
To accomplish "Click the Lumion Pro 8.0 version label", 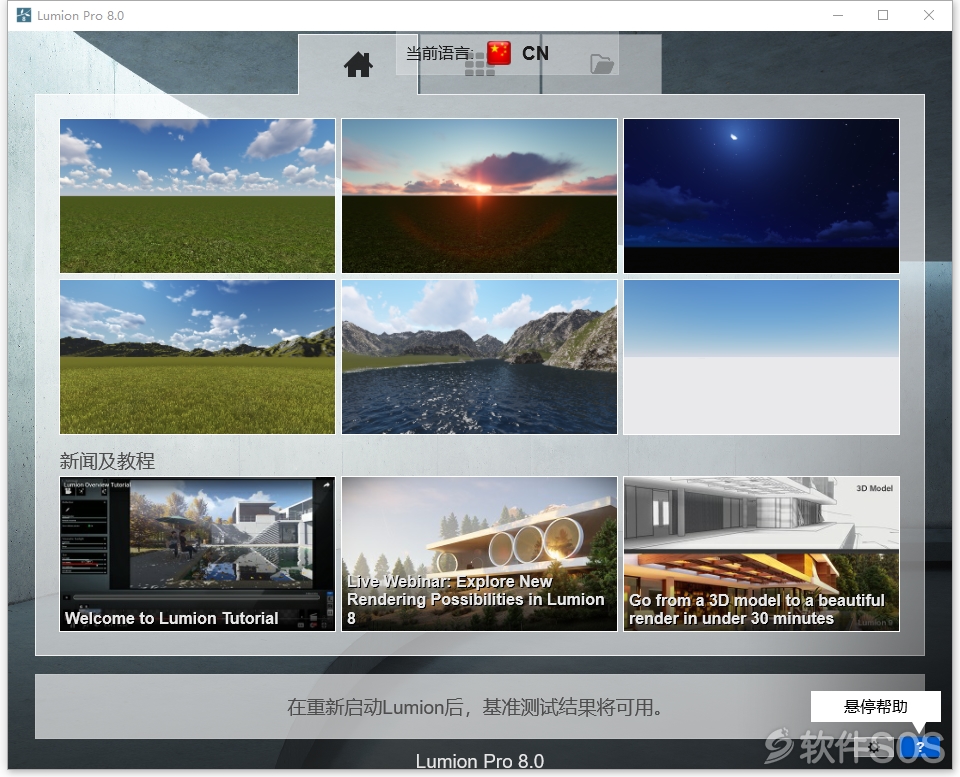I will pyautogui.click(x=479, y=761).
